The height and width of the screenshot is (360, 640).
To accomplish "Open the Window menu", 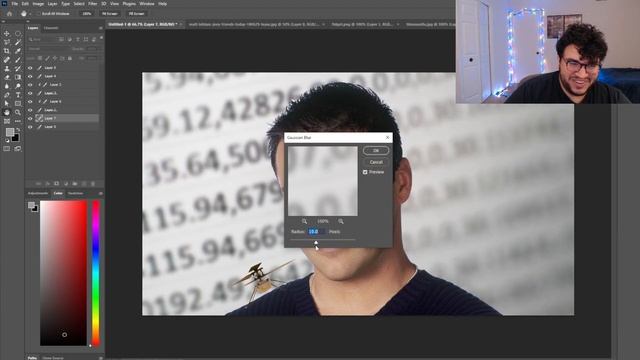I will [147, 4].
